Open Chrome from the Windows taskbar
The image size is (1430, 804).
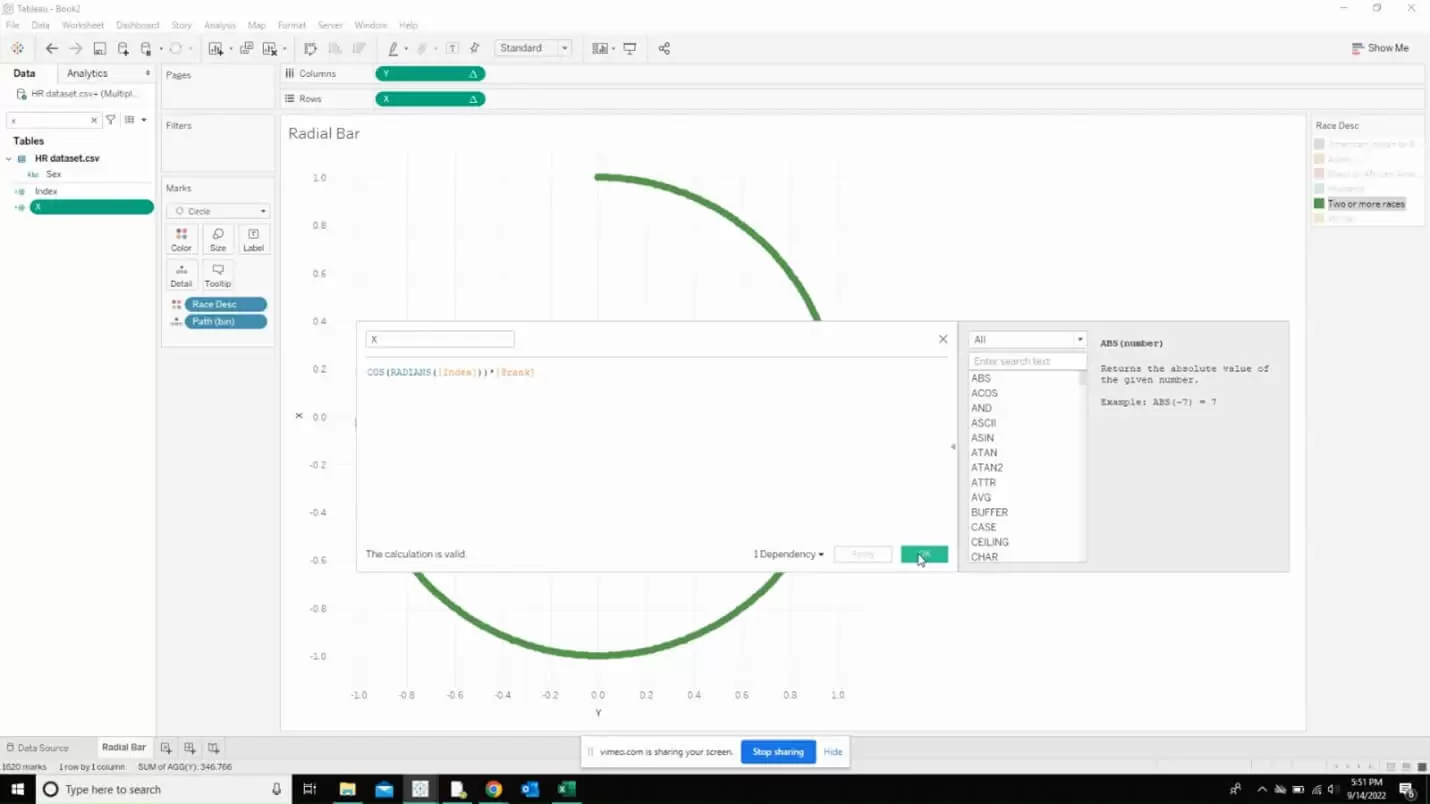pyautogui.click(x=494, y=789)
